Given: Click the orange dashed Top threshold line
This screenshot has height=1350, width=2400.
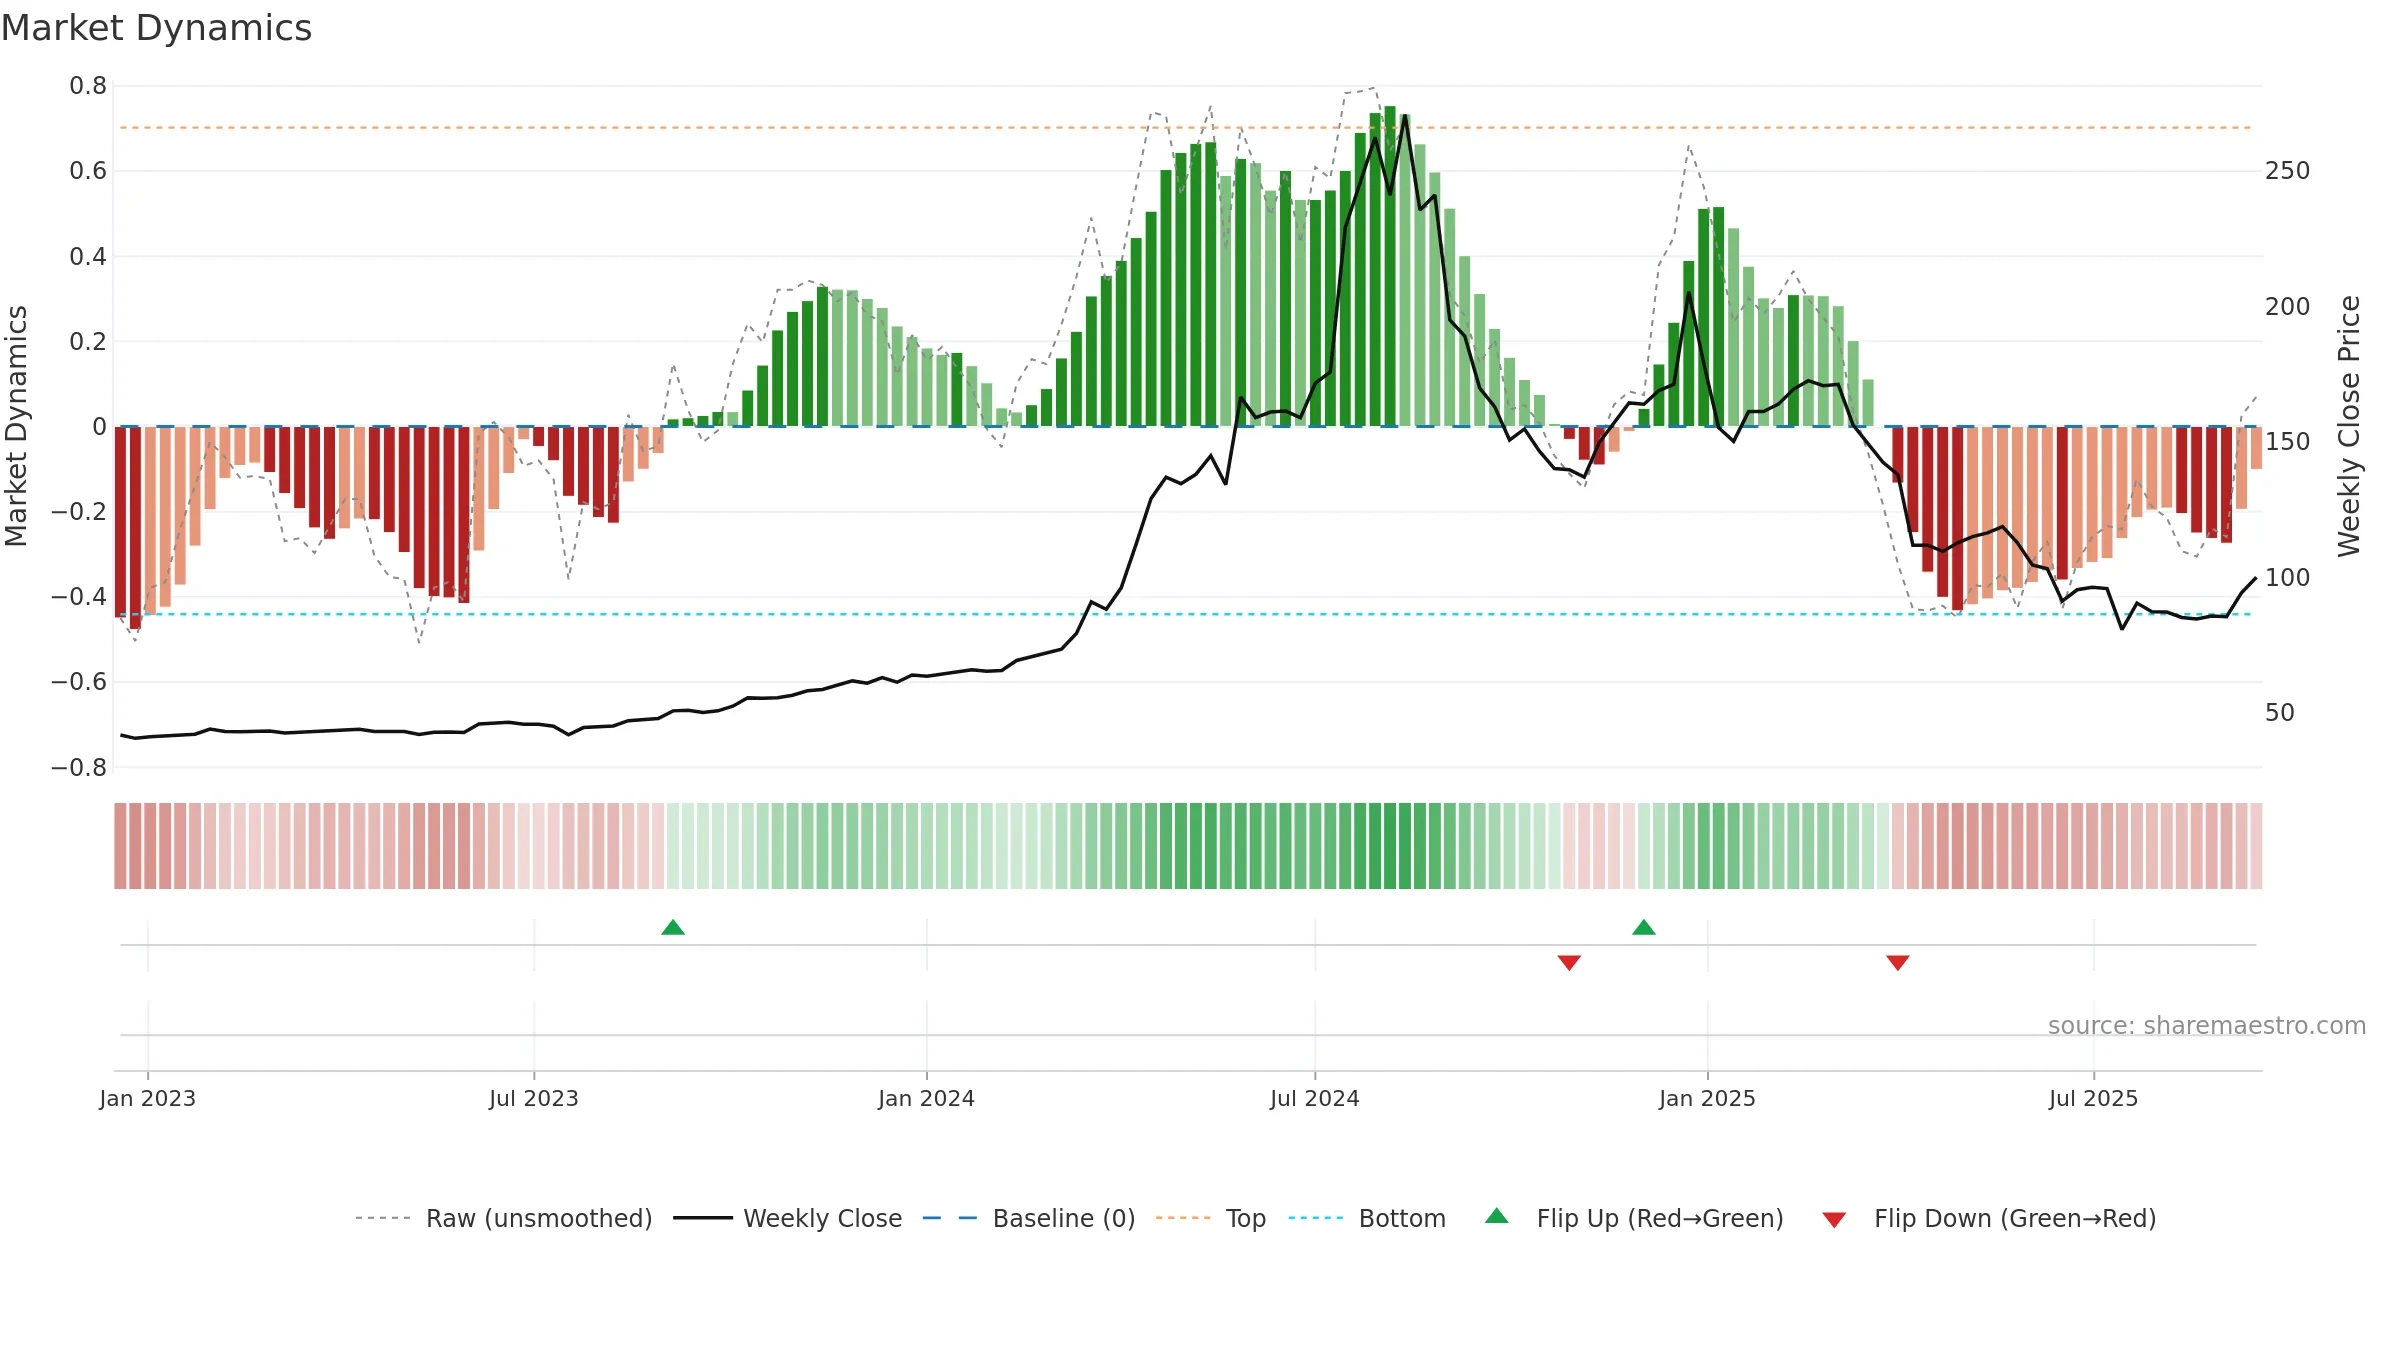Looking at the screenshot, I should tap(1186, 128).
